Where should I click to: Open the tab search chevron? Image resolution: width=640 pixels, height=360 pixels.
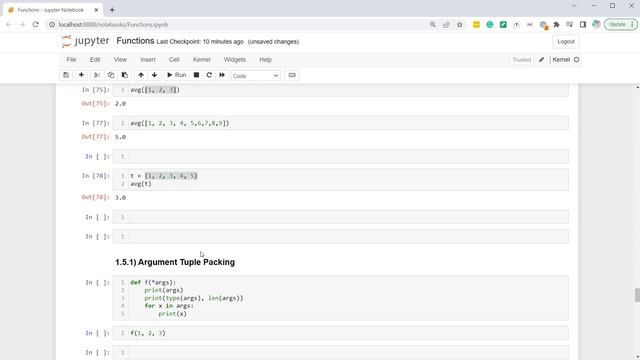coord(574,6)
